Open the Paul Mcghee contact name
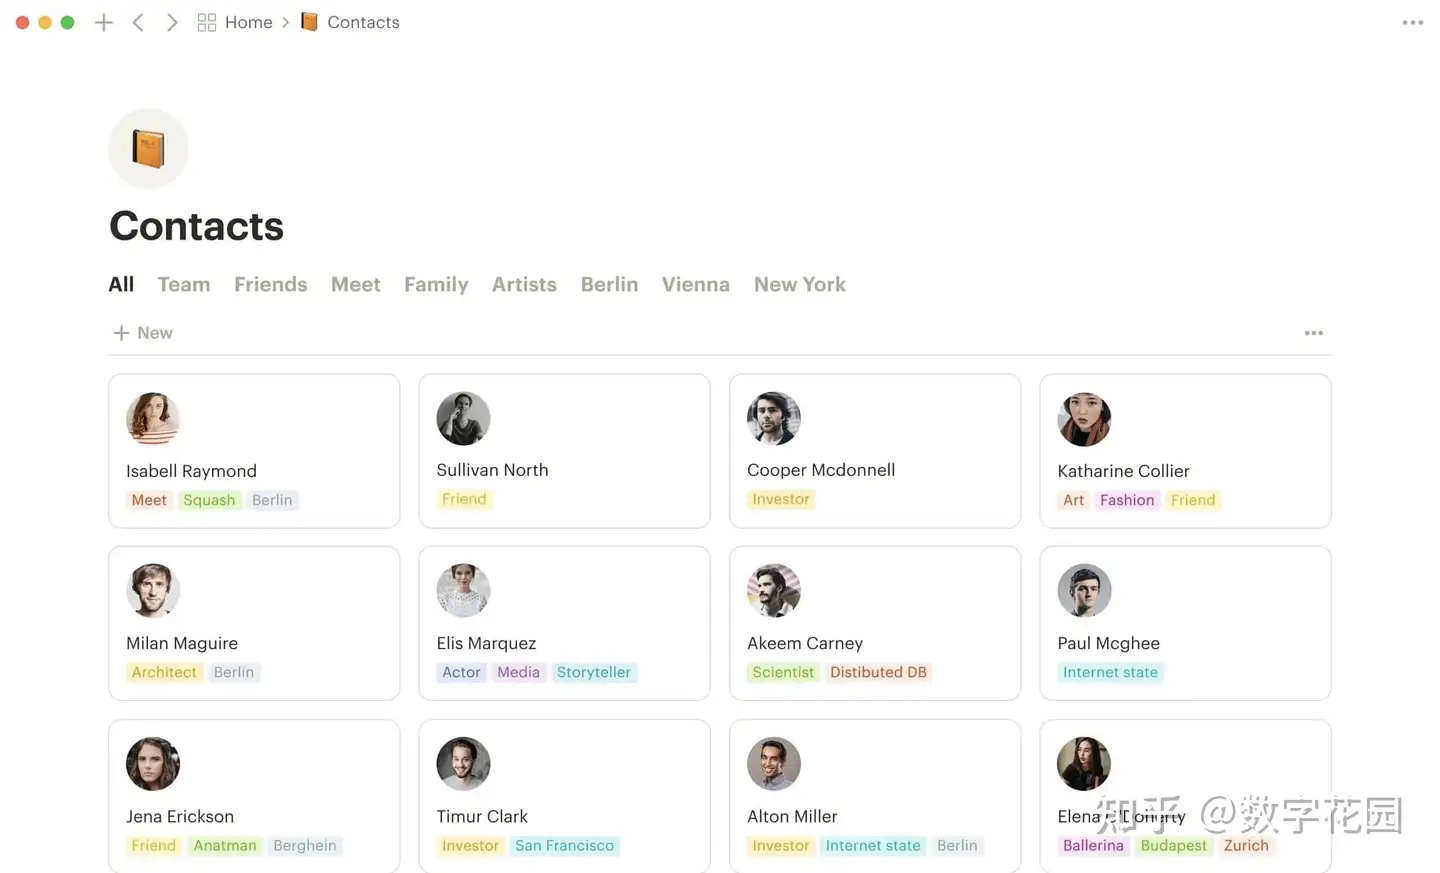The height and width of the screenshot is (873, 1440). [x=1108, y=643]
